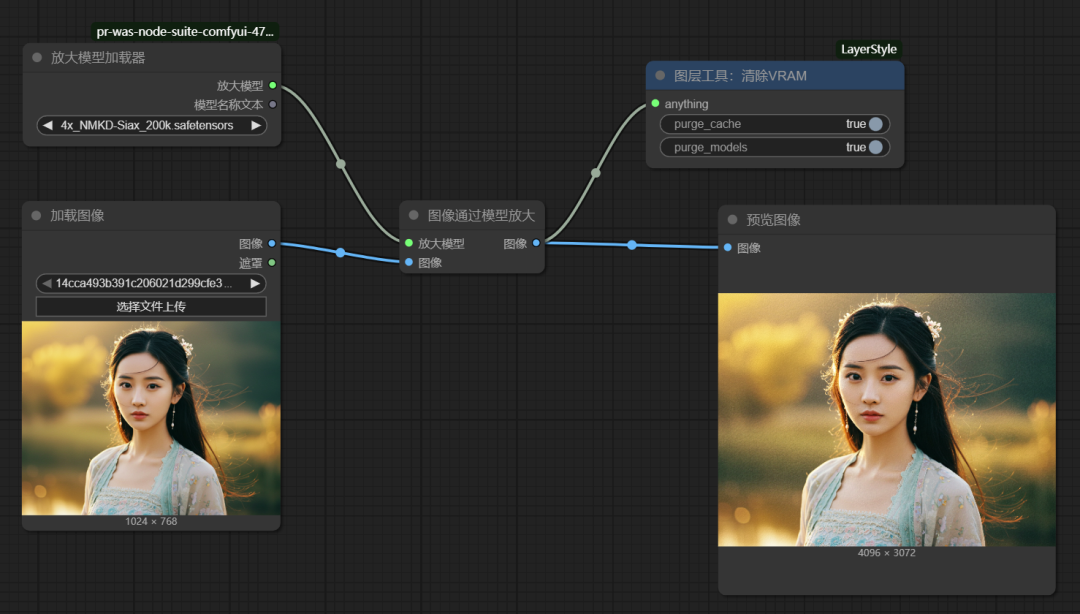1080x614 pixels.
Task: Click the 图像 output port on 图像通过模型放大
Action: [x=537, y=242]
